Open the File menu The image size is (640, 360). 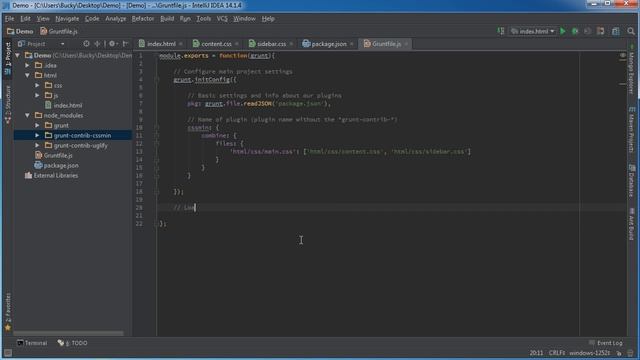(9, 19)
